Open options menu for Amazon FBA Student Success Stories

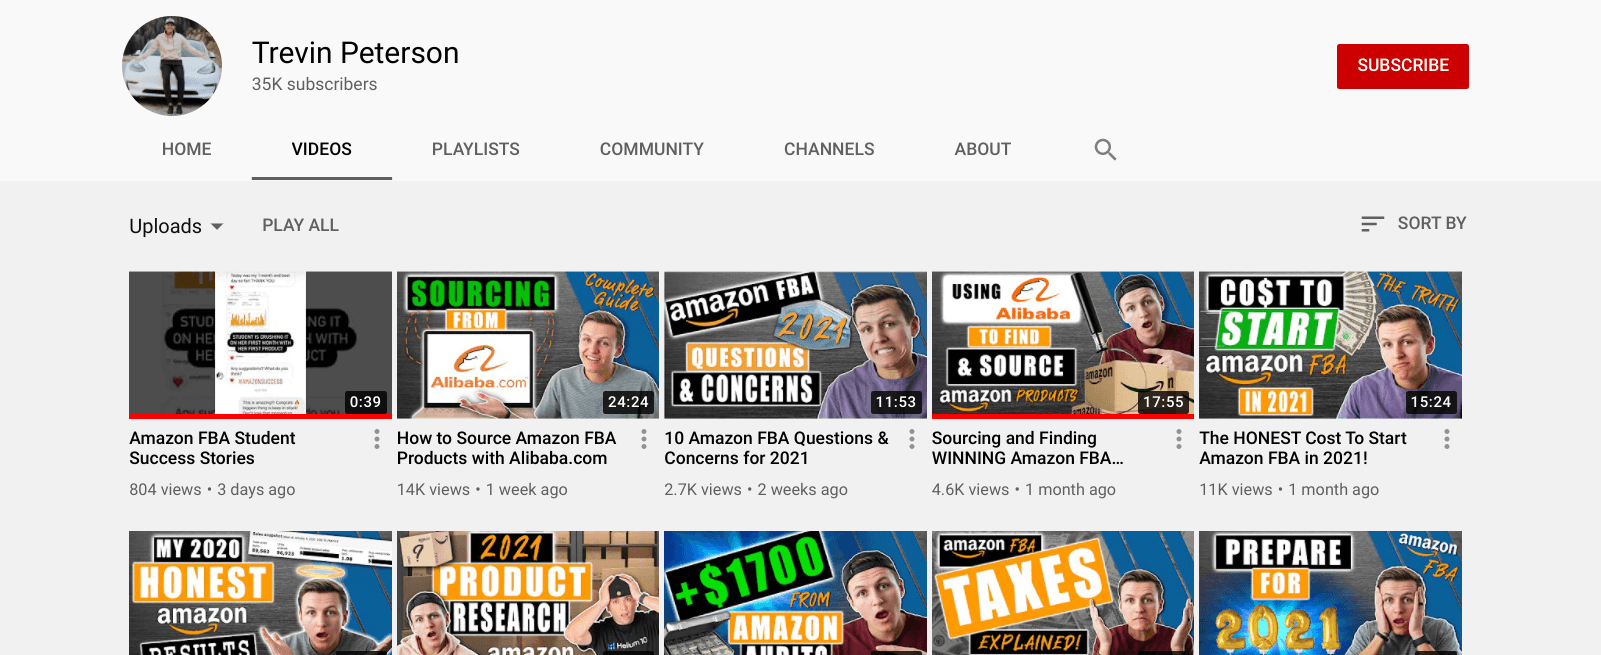[377, 439]
